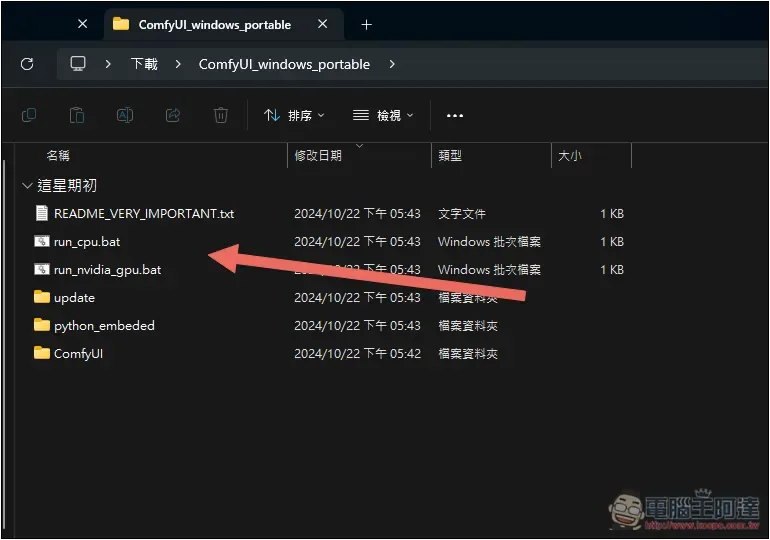Expand the chevron after ComfyUI_windows_portable breadcrumb
The image size is (770, 540).
coord(392,64)
